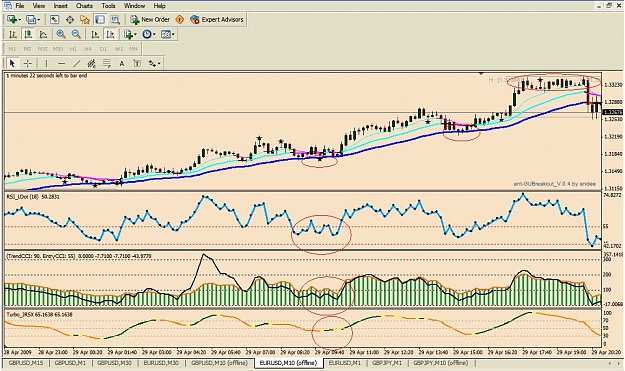Open the View menu
Viewport: 625px width, 371px height.
39,6
